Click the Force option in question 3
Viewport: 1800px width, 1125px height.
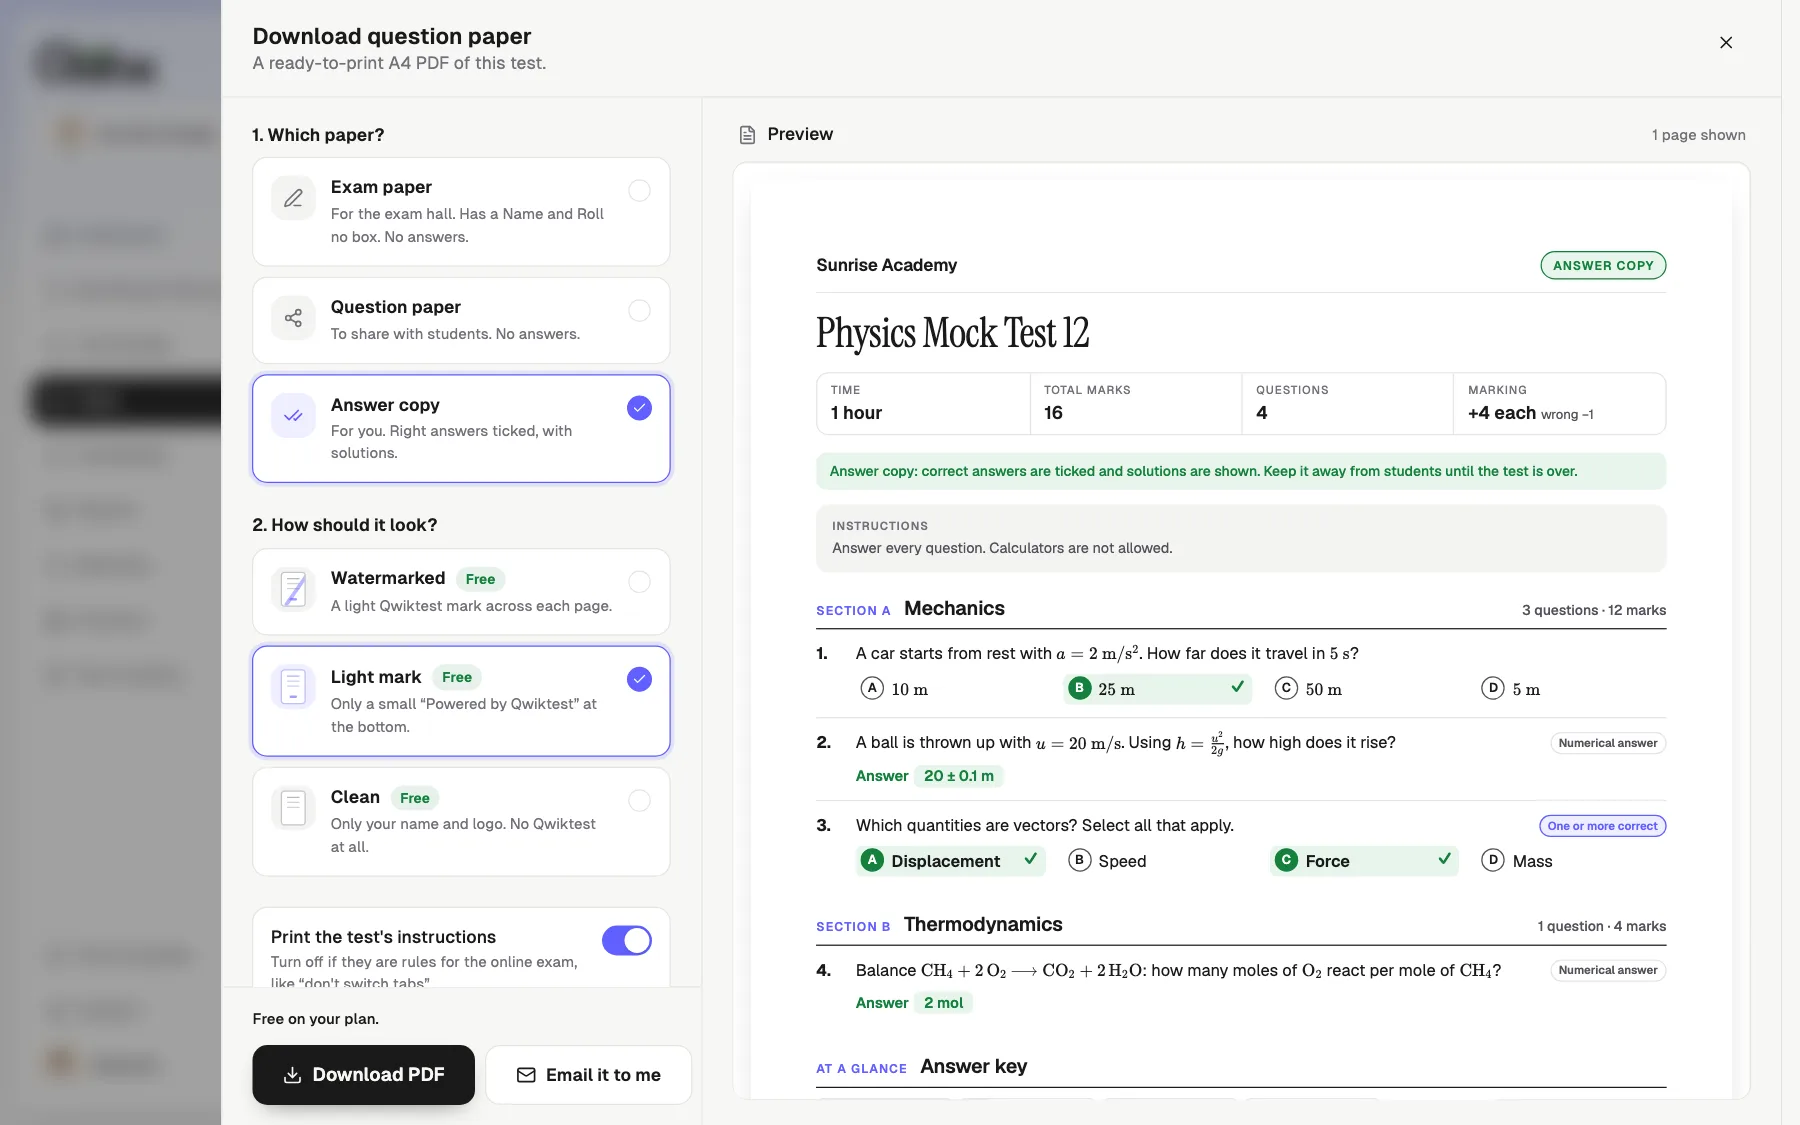[1364, 861]
